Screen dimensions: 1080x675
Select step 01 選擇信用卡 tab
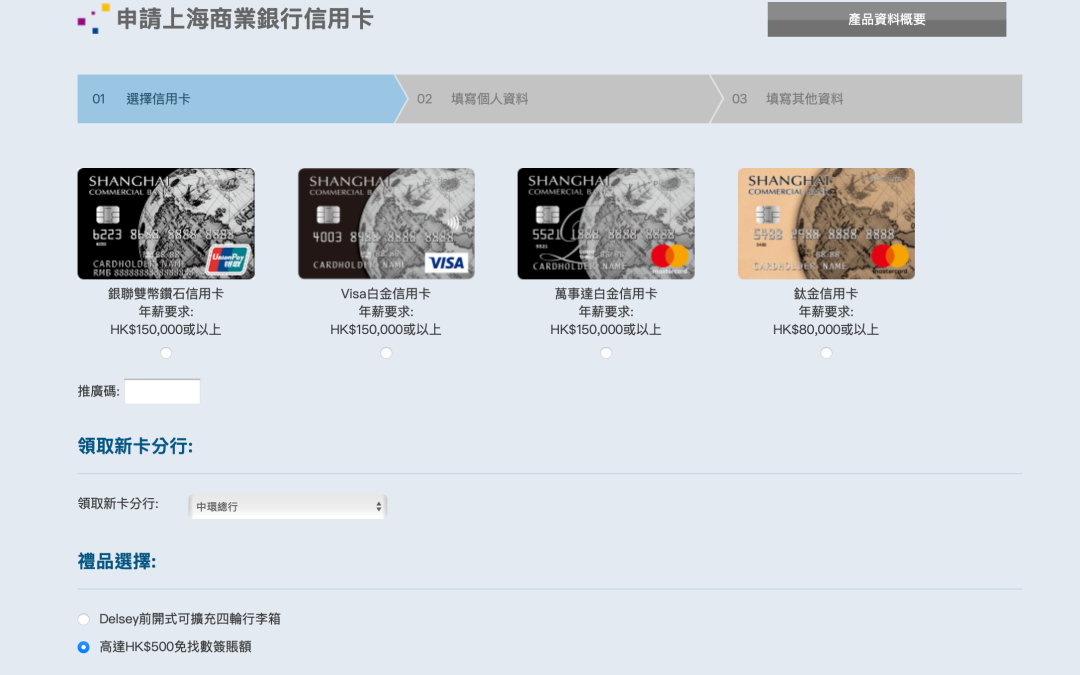coord(236,98)
